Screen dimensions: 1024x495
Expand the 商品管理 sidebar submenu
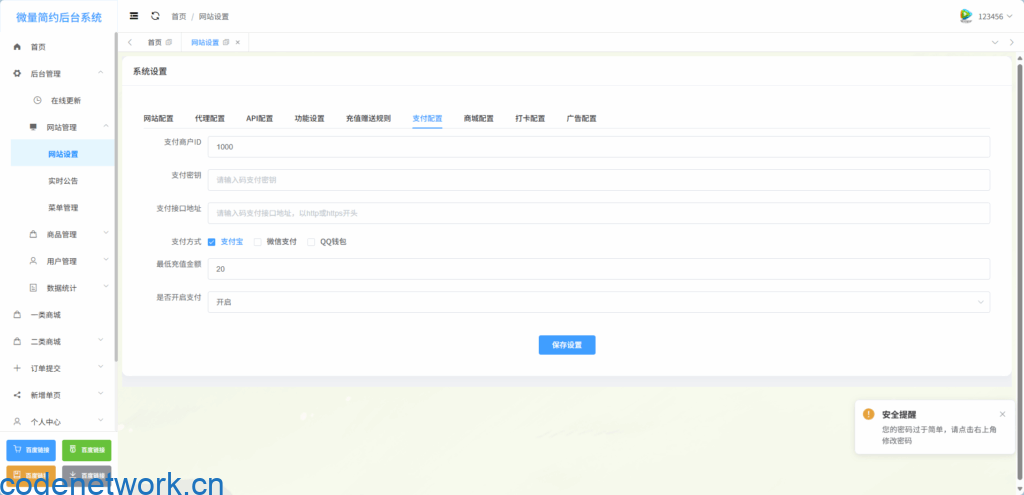click(x=62, y=235)
